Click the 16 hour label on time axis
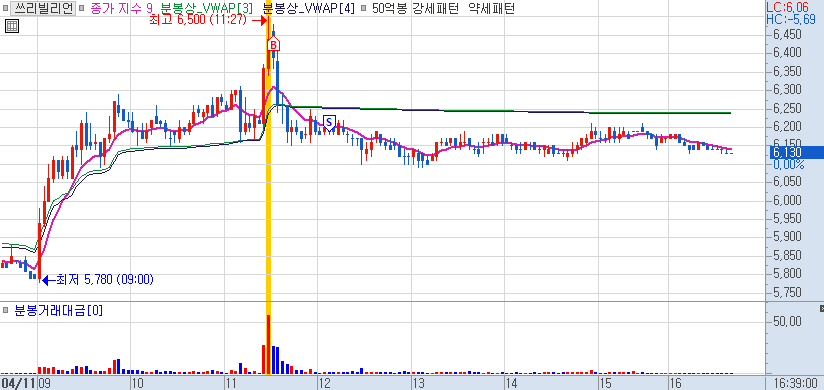824x390 pixels. point(675,383)
